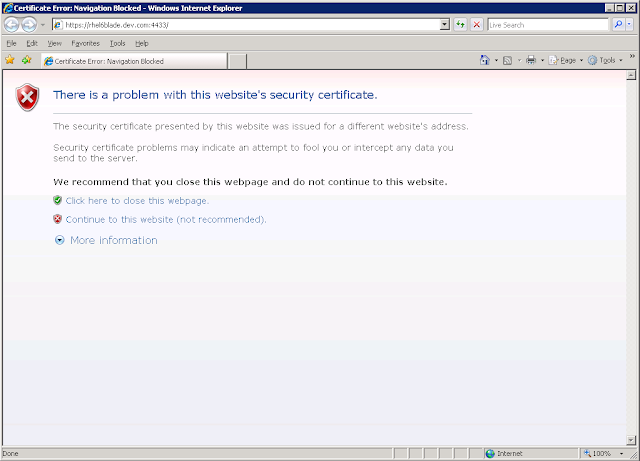640x461 pixels.
Task: Click the scrollbar up arrow
Action: pyautogui.click(x=631, y=75)
